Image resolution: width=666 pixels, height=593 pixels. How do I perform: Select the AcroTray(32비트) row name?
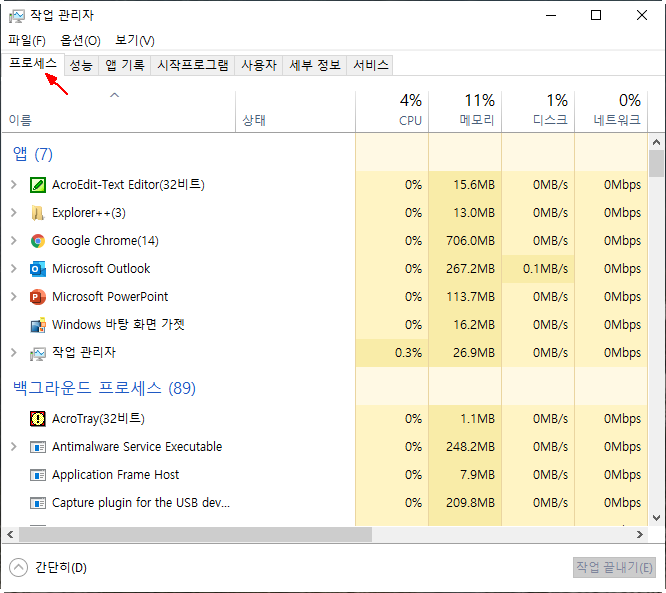coord(98,419)
